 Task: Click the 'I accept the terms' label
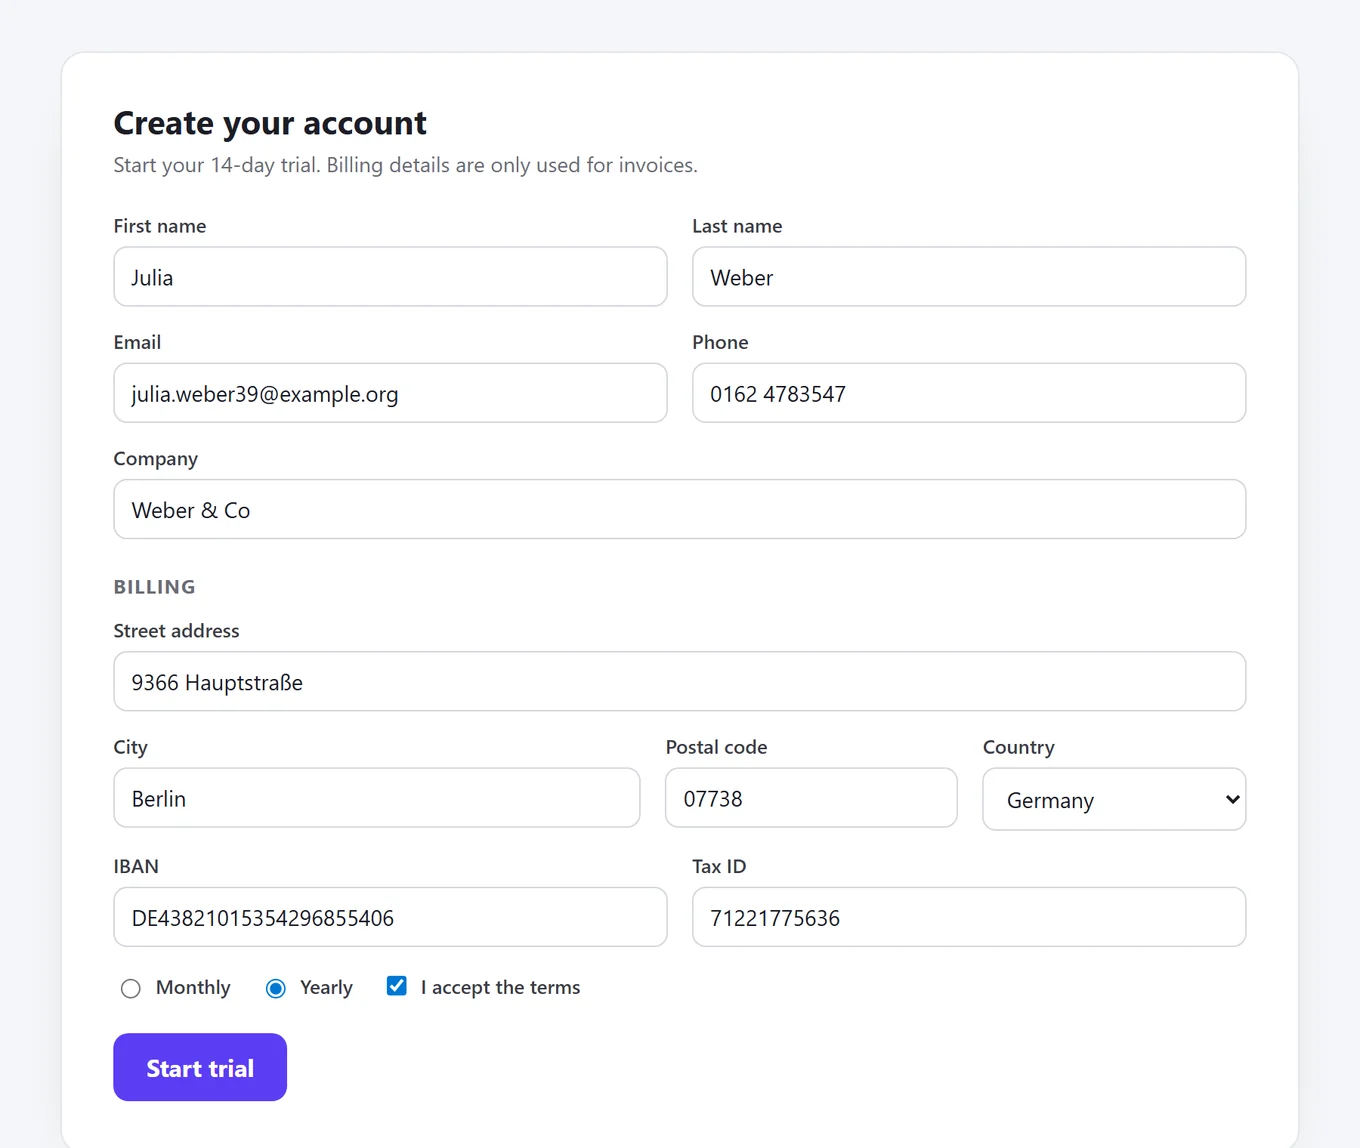pos(500,988)
